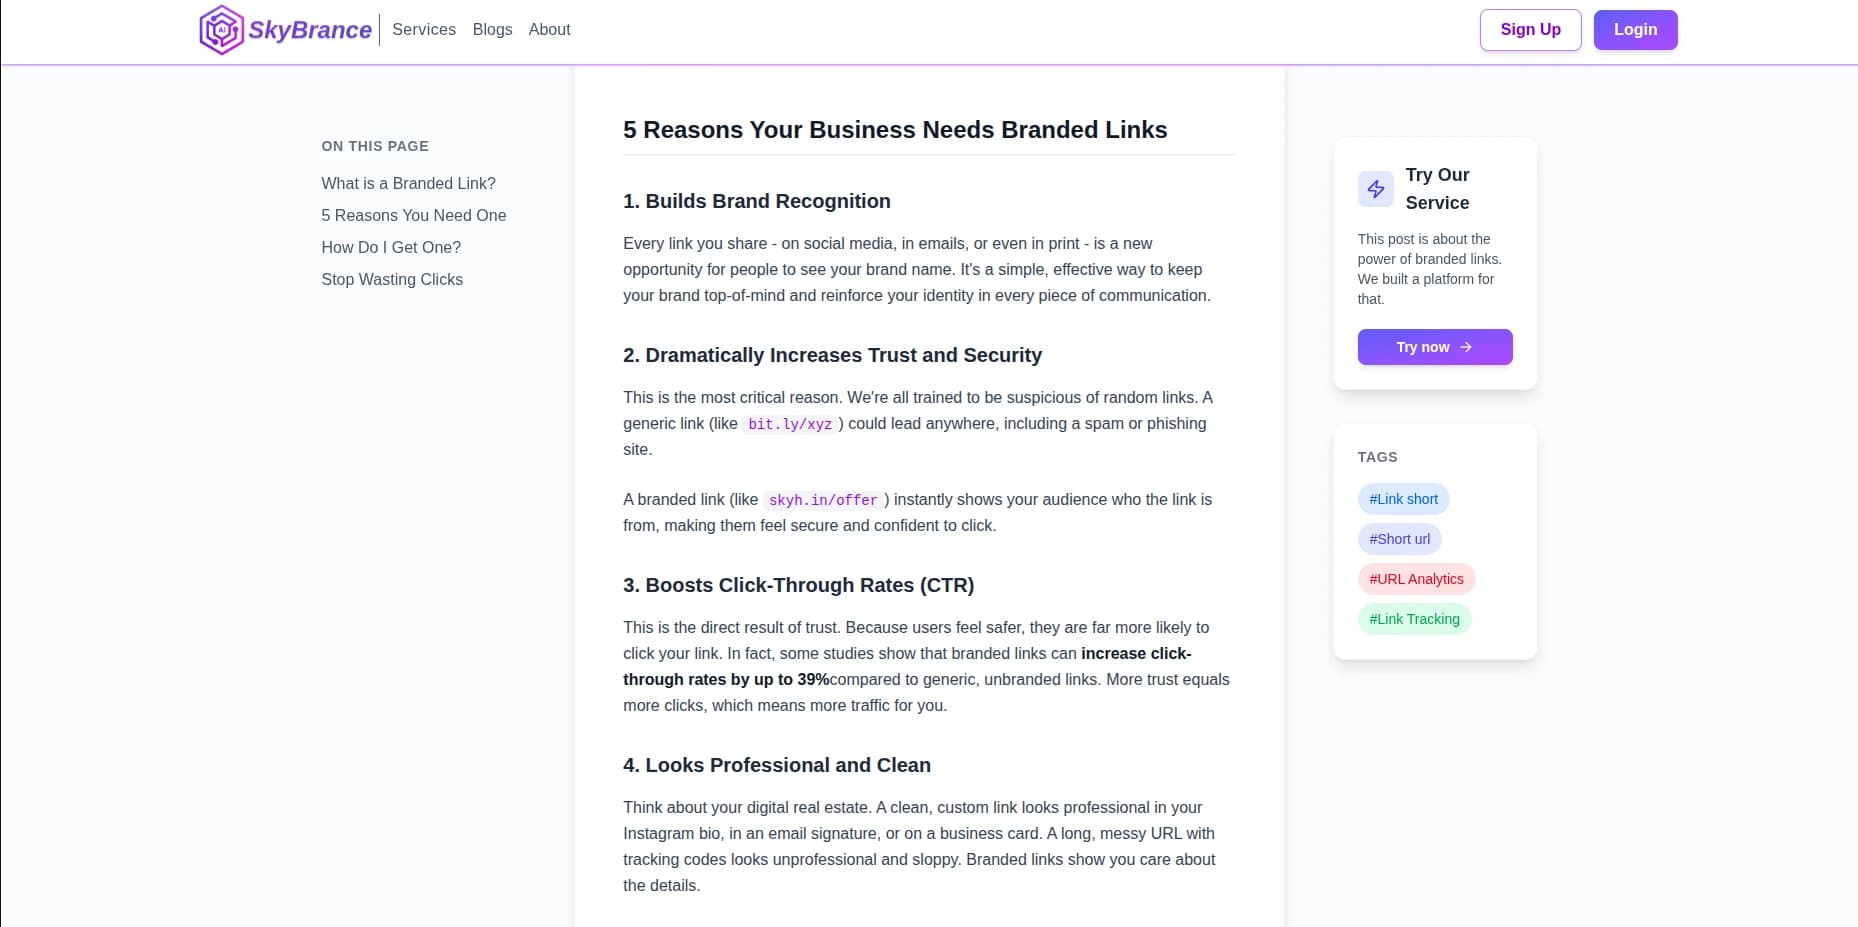Click the arrow icon on Try now button
This screenshot has height=927, width=1858.
tap(1466, 347)
